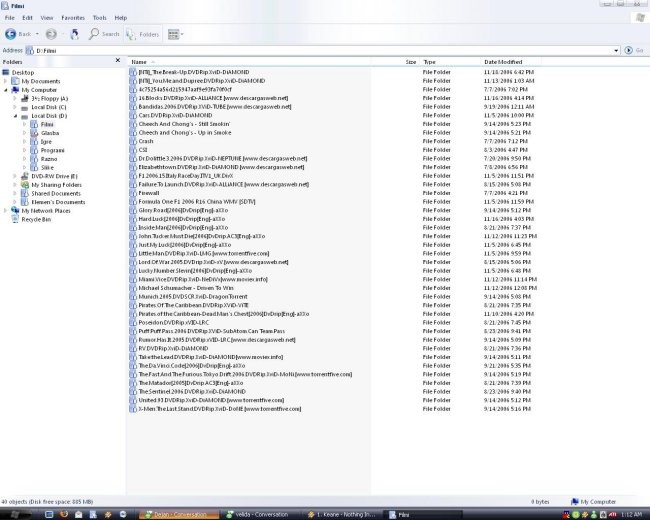Expand the DVD-RW Drive (E:) node
The width and height of the screenshot is (650, 520).
pyautogui.click(x=15, y=176)
